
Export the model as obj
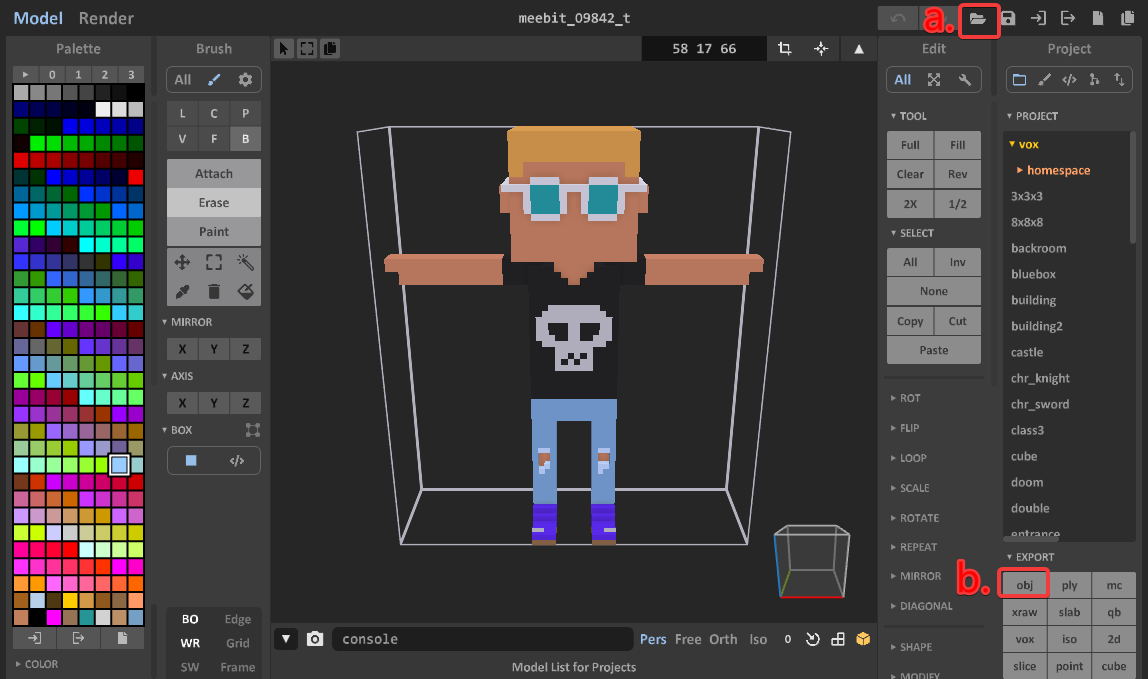(1024, 585)
